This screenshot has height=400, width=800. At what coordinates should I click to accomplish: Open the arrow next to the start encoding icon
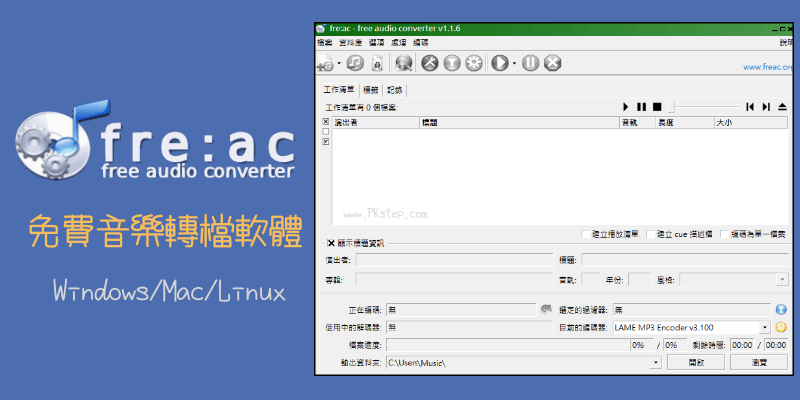(514, 64)
